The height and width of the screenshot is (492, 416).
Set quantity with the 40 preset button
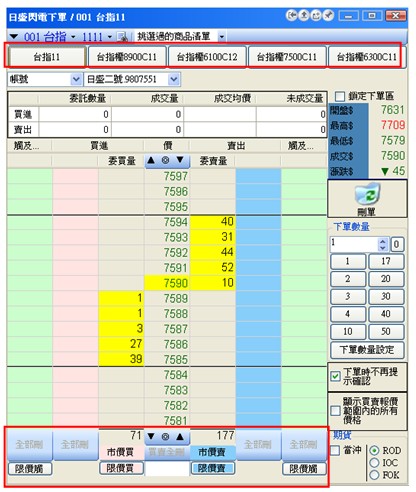[386, 314]
